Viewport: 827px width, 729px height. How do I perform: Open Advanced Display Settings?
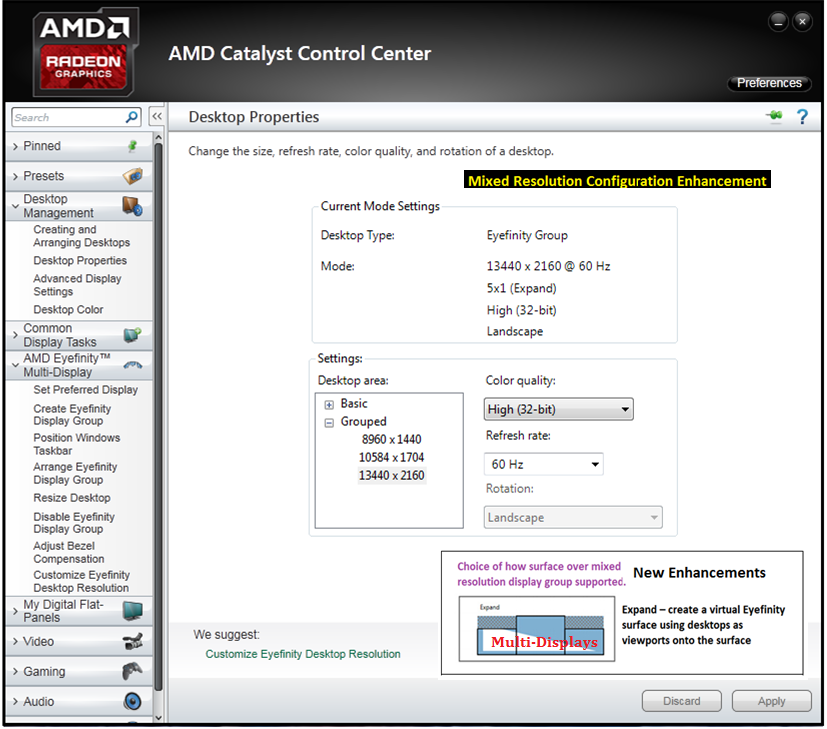pos(77,285)
